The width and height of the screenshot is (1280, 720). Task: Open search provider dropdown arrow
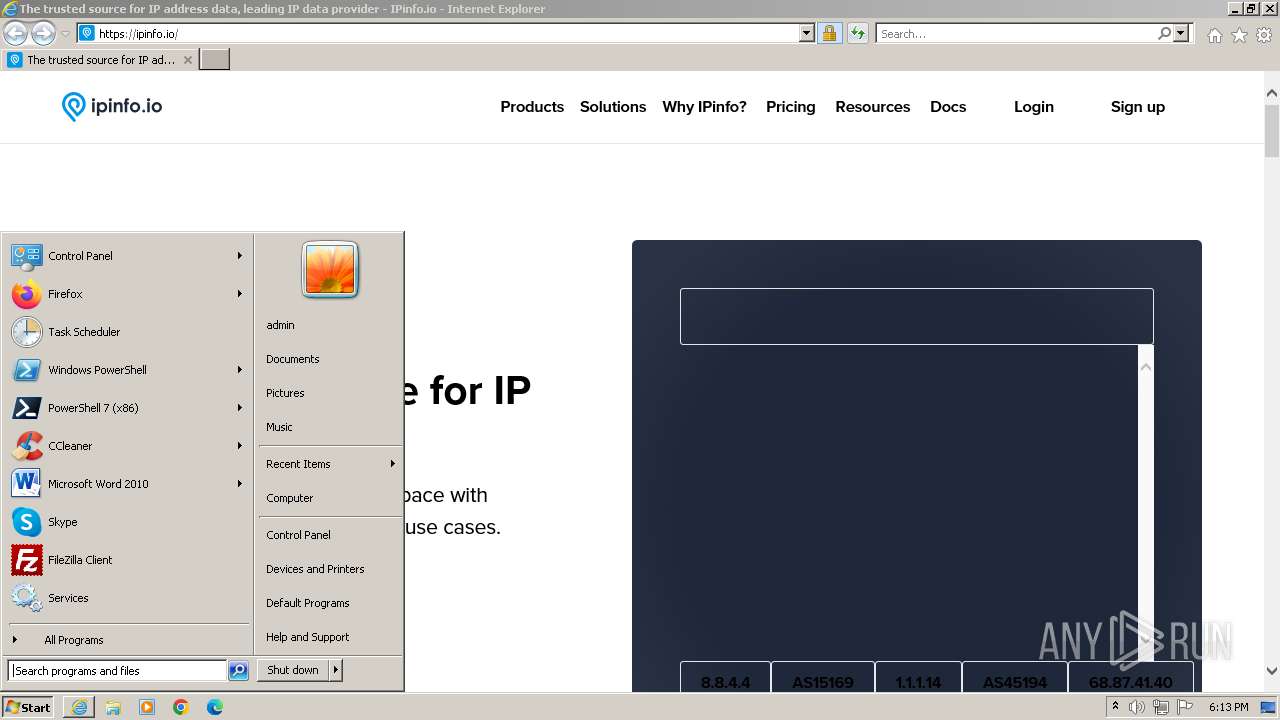coord(1181,33)
